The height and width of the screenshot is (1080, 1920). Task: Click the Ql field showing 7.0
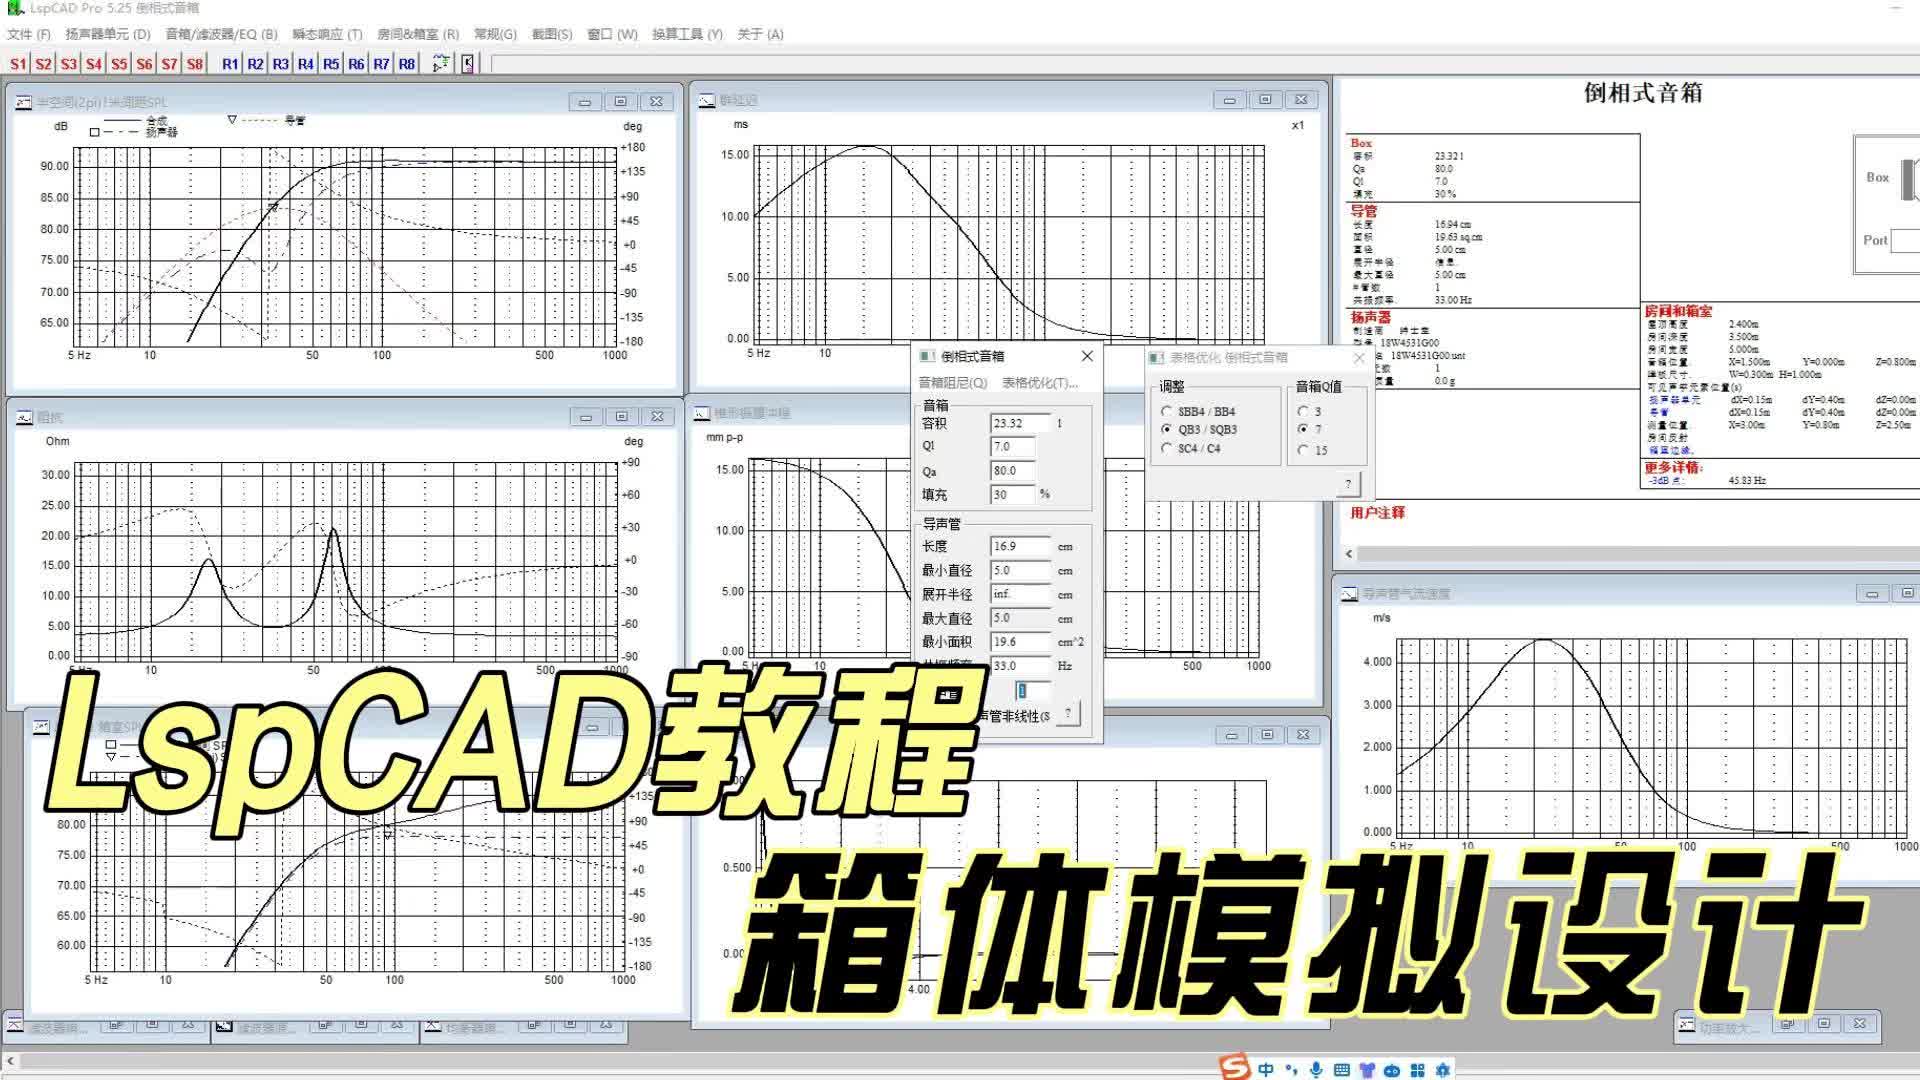pos(1012,447)
